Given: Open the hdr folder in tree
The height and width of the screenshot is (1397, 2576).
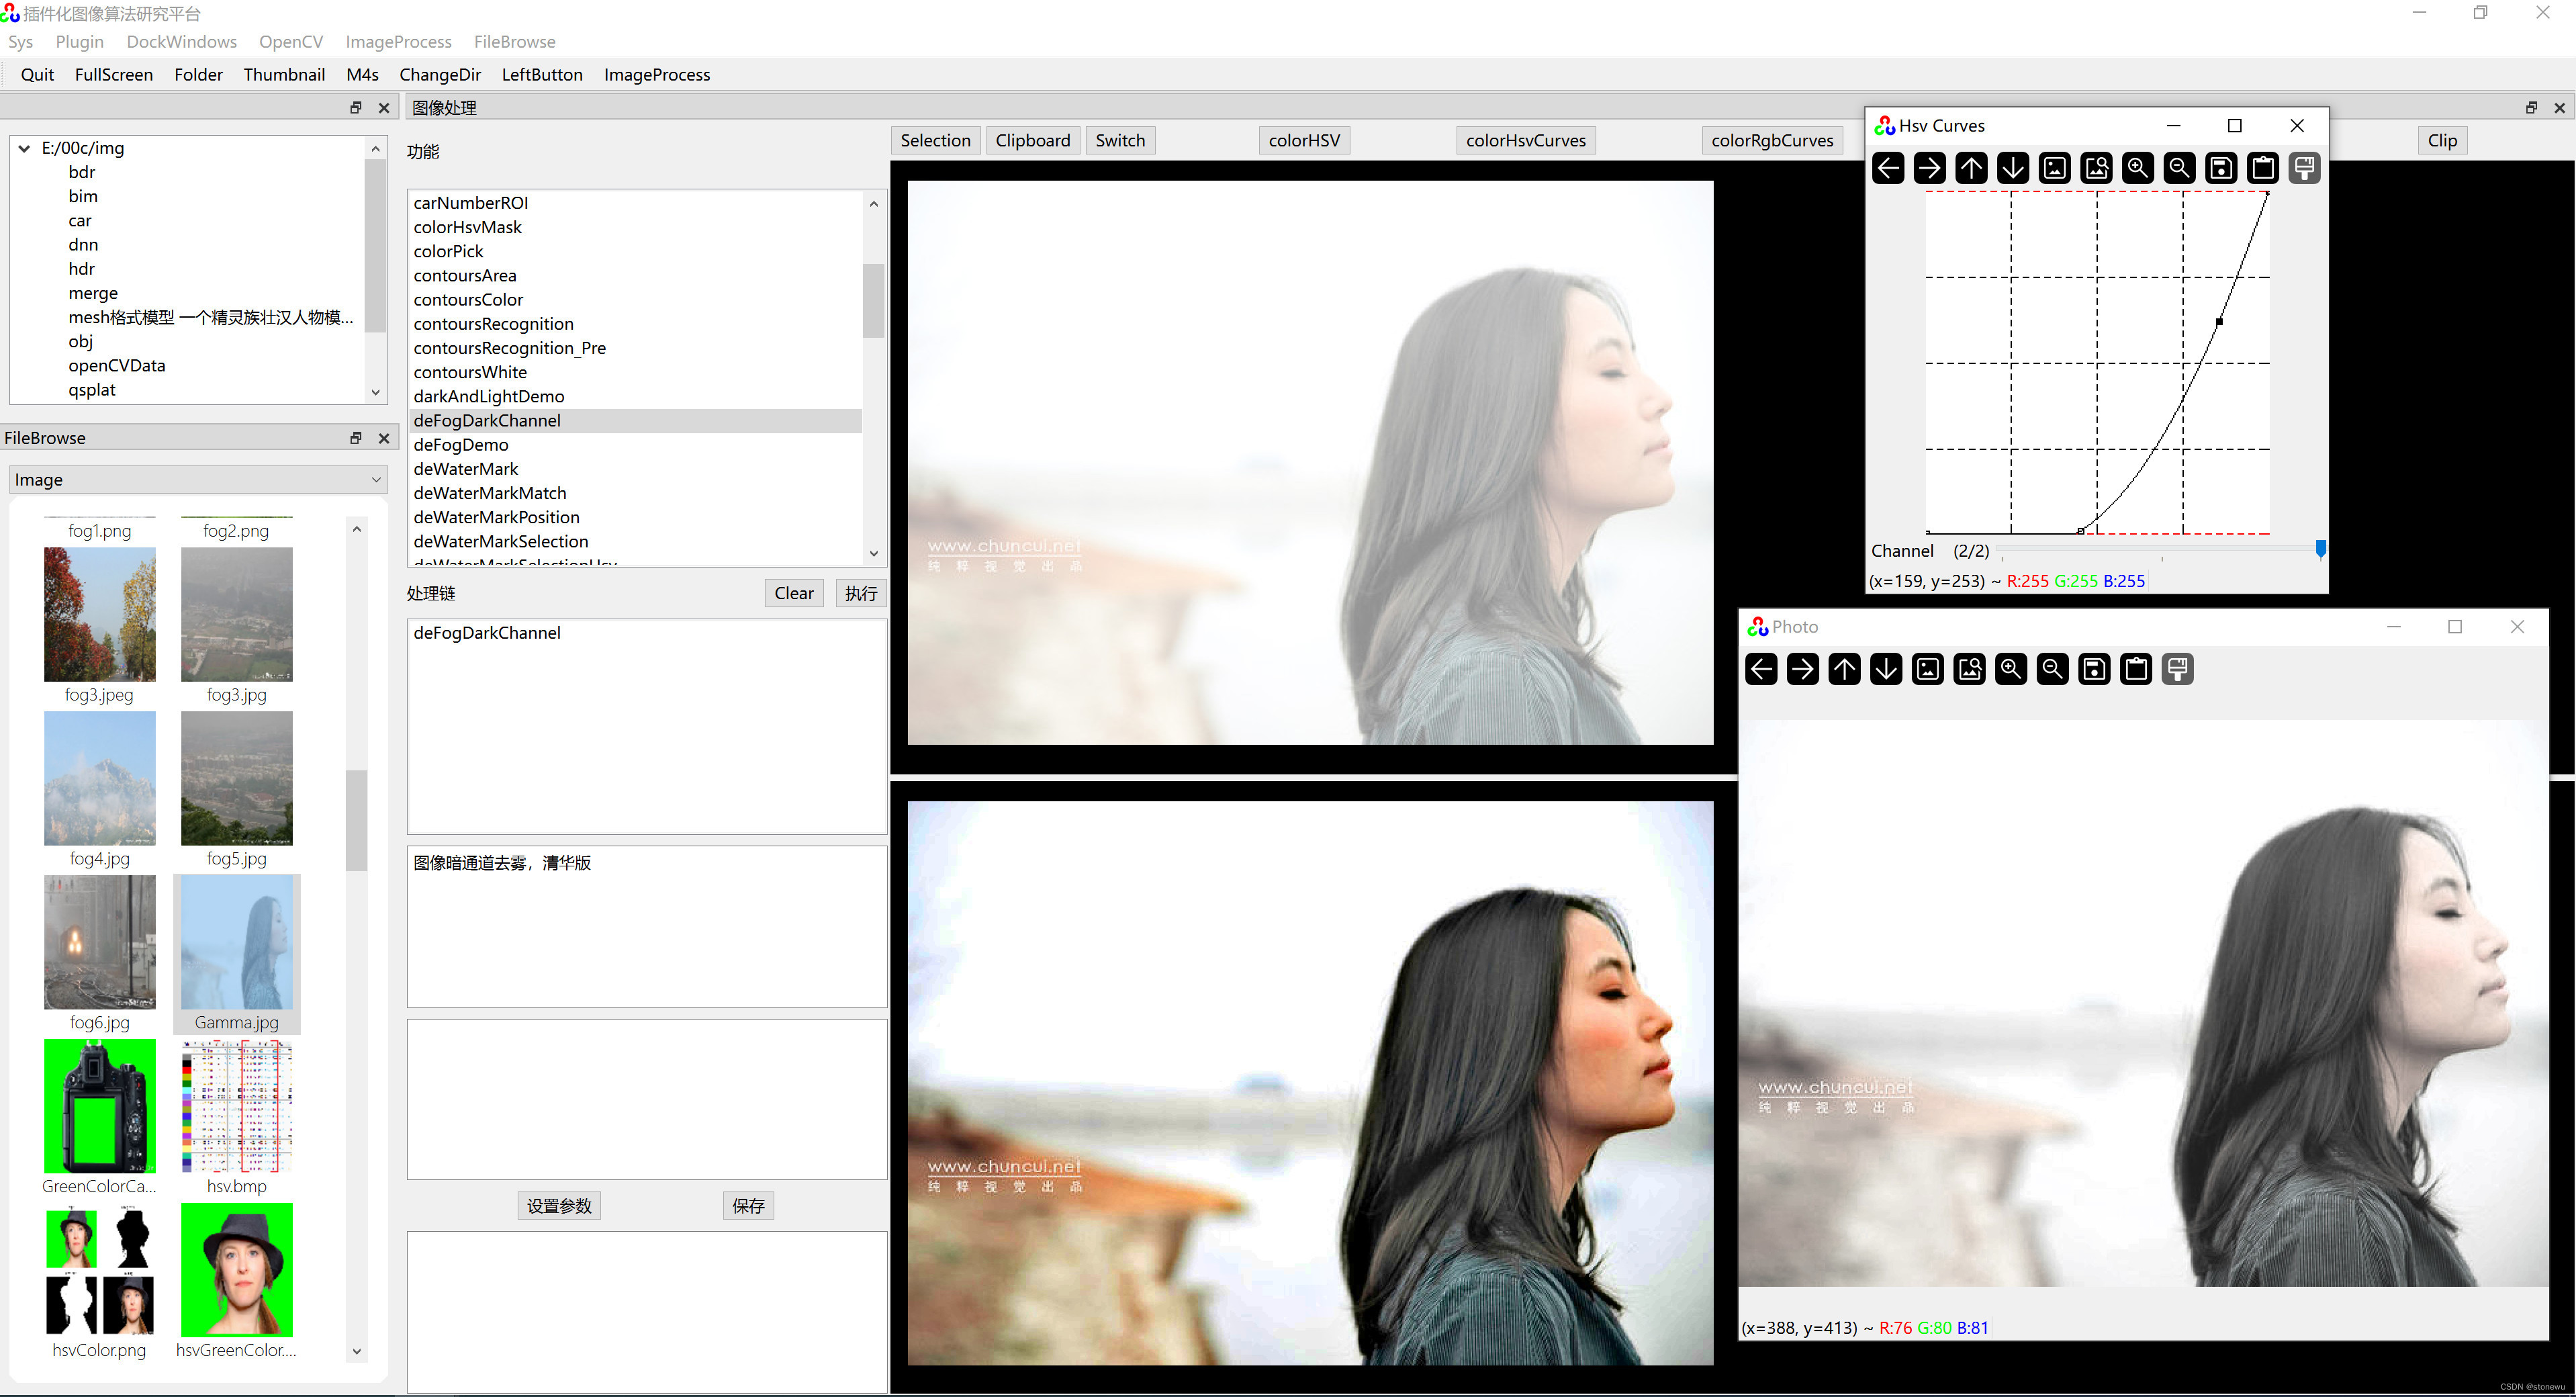Looking at the screenshot, I should tap(81, 269).
